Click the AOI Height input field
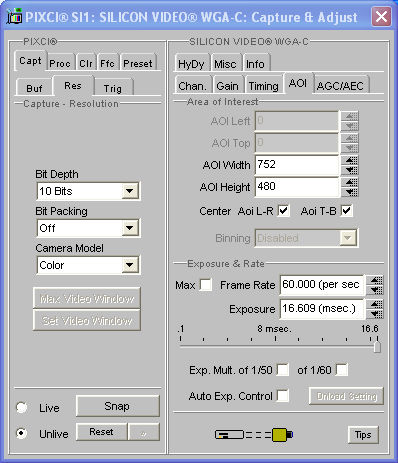 [297, 187]
